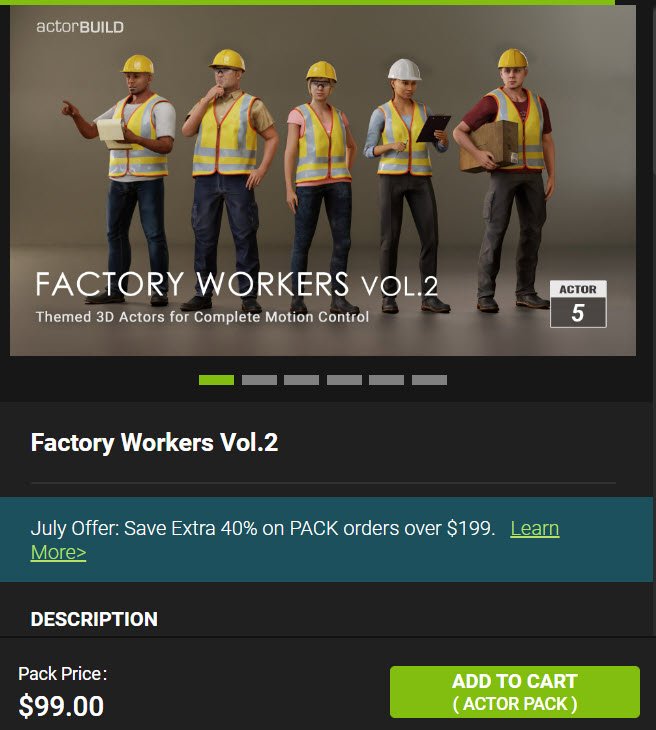Image resolution: width=656 pixels, height=730 pixels.
Task: Select the worker wearing the white hard hat
Action: pyautogui.click(x=406, y=184)
